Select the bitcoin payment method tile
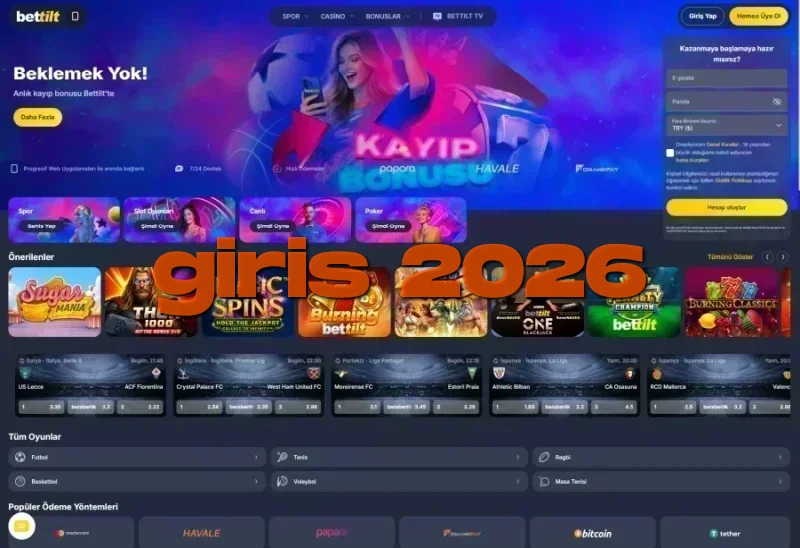Viewport: 800px width, 548px height. point(593,533)
